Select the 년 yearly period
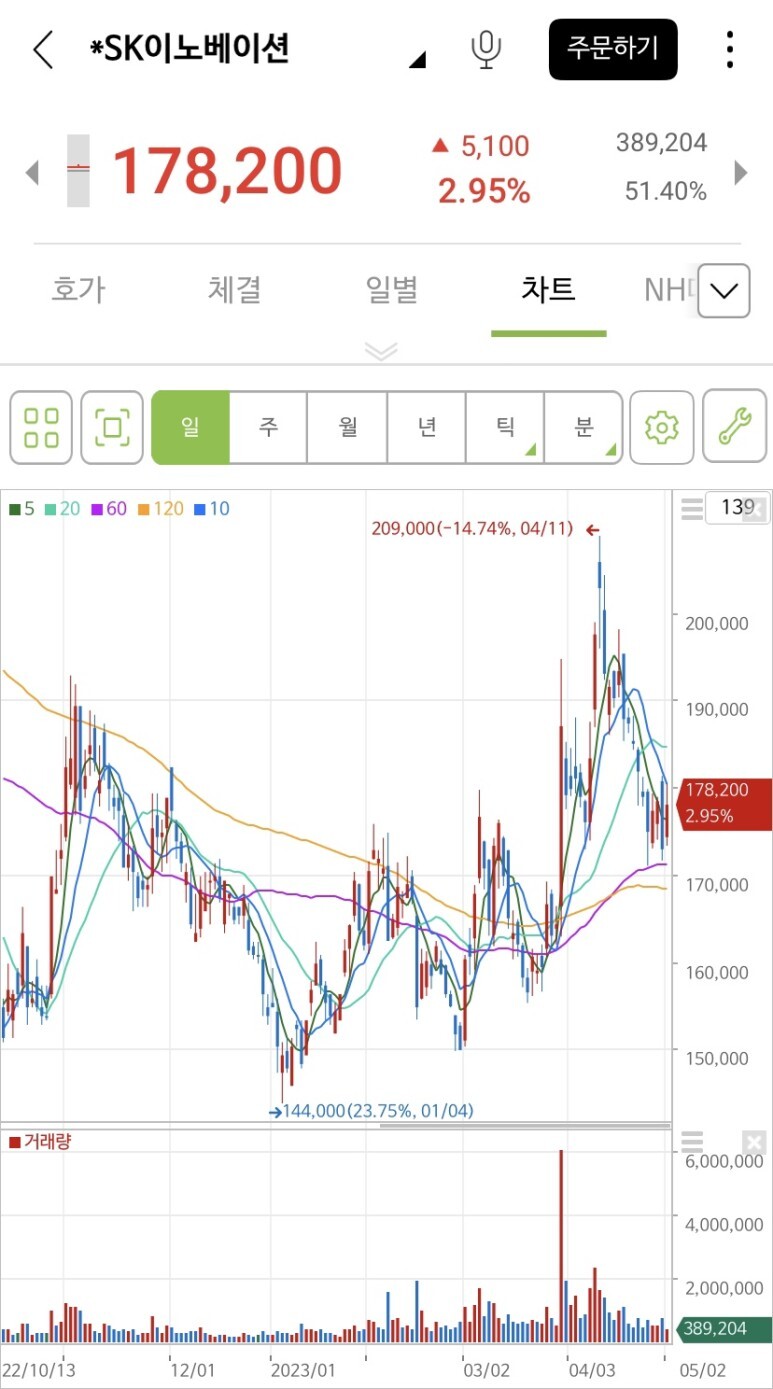 (426, 427)
